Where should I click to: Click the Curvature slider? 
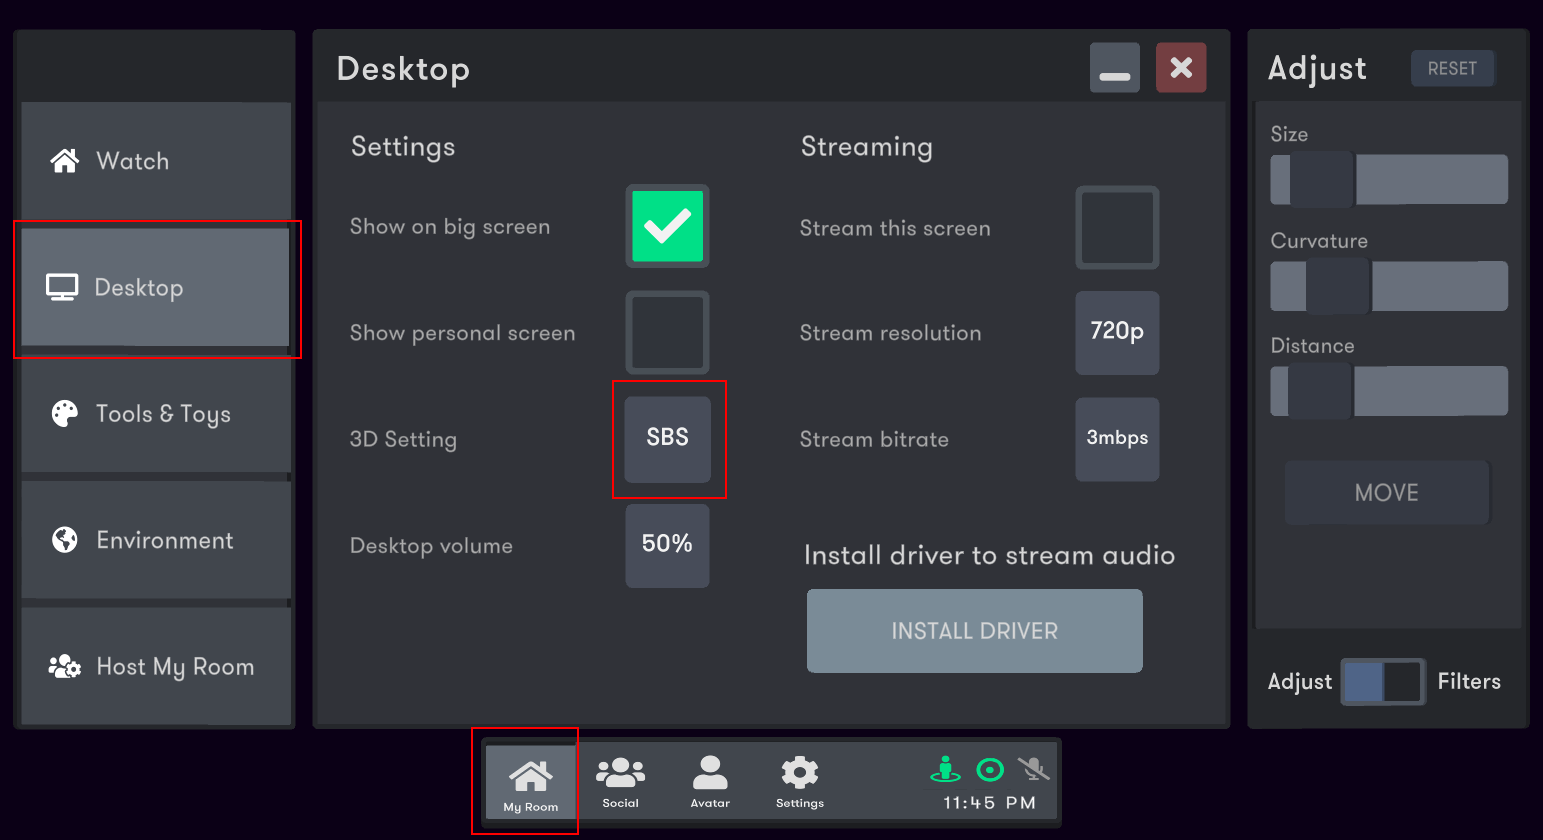click(x=1388, y=286)
